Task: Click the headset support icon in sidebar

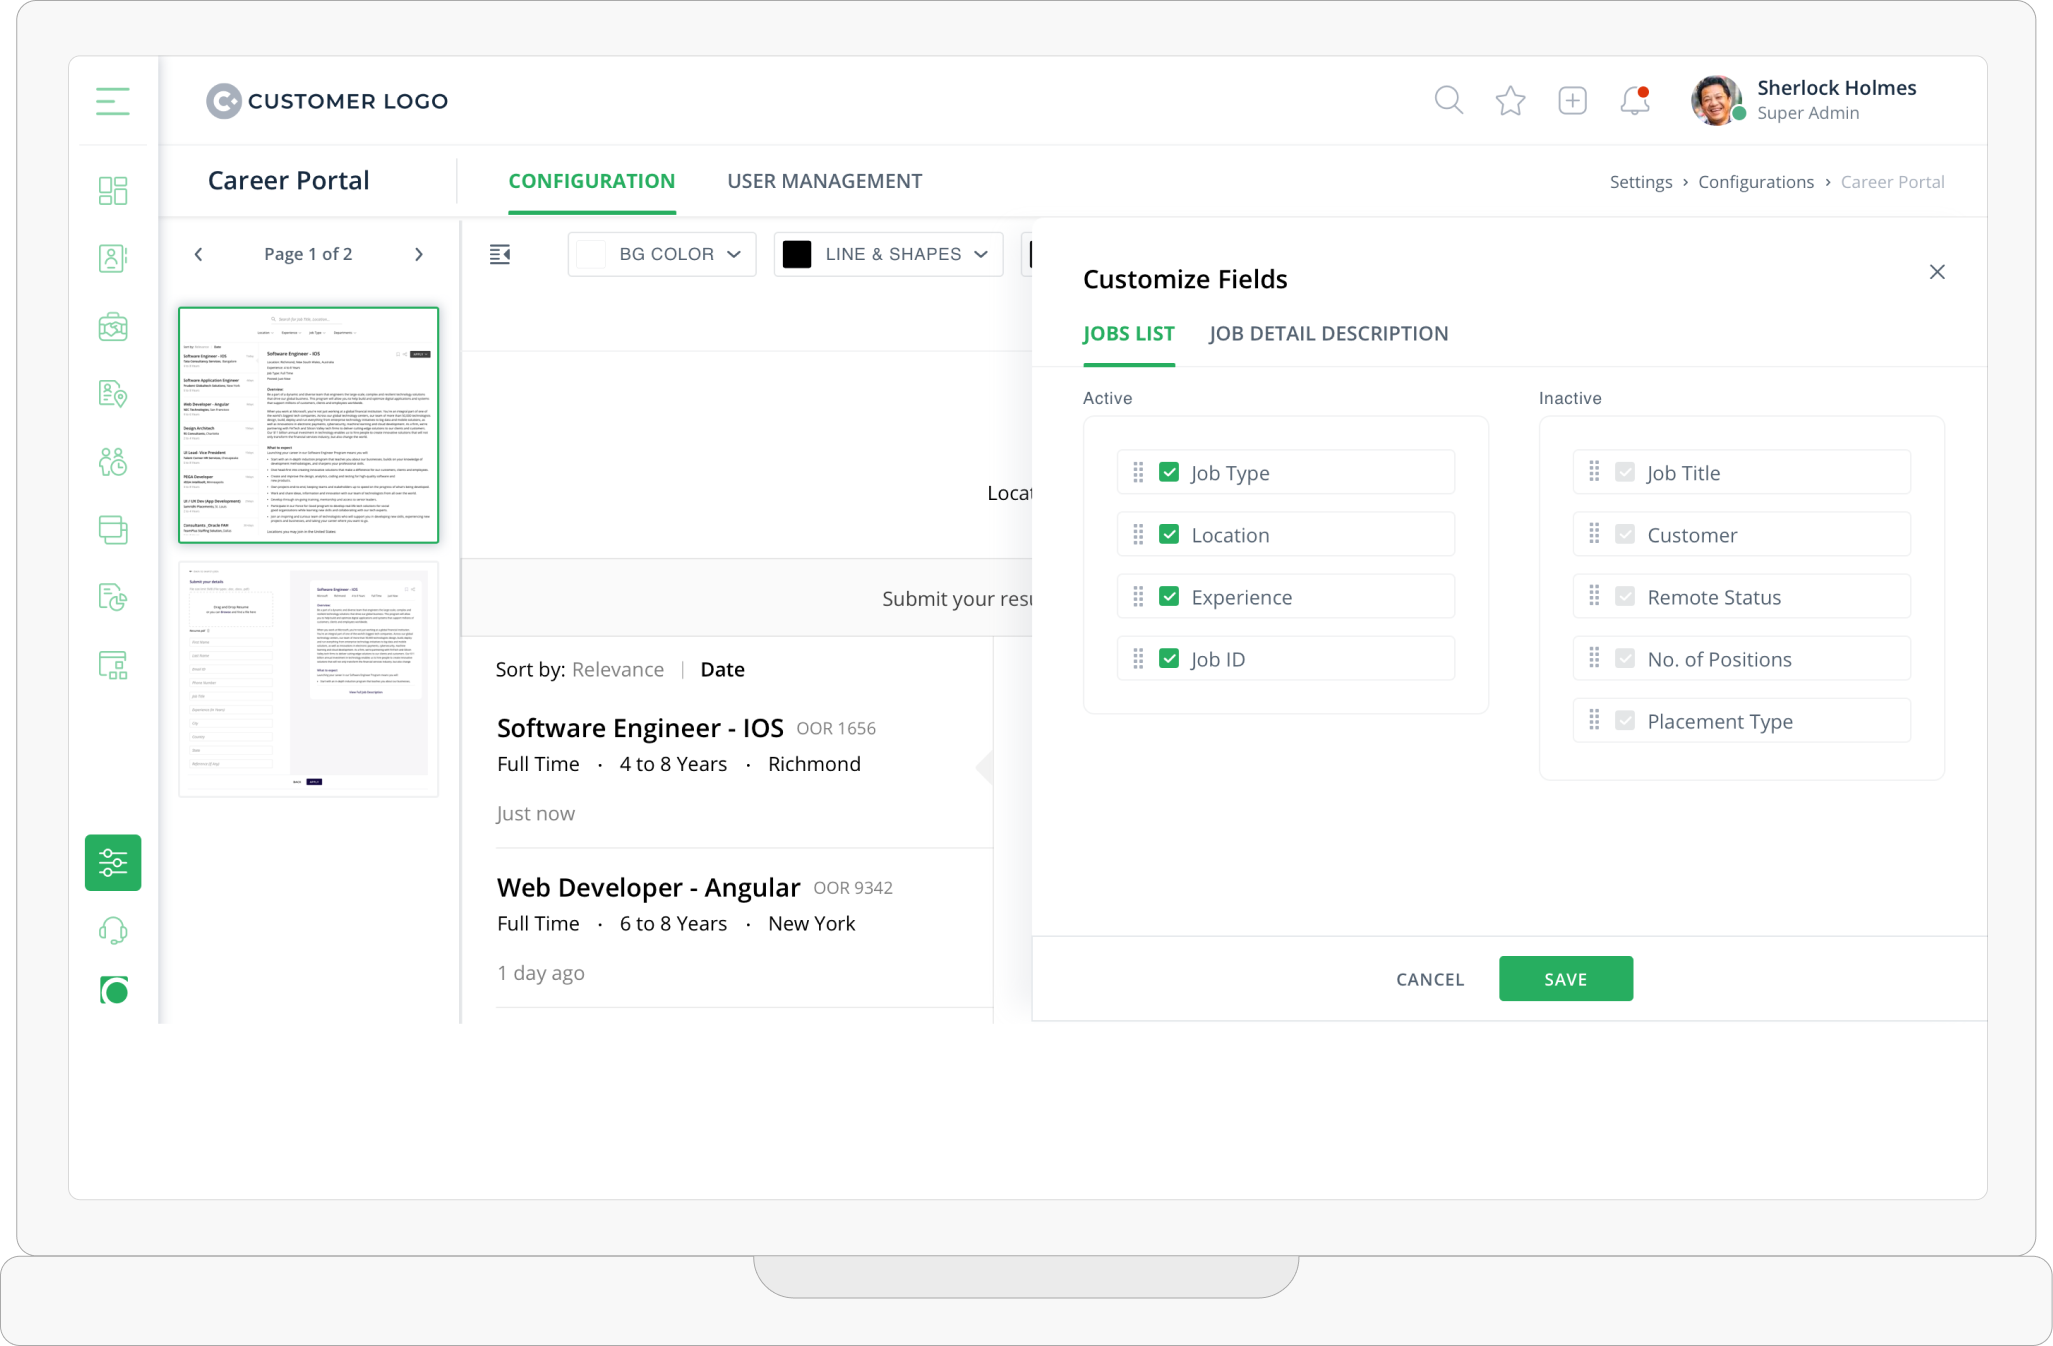Action: (x=113, y=931)
